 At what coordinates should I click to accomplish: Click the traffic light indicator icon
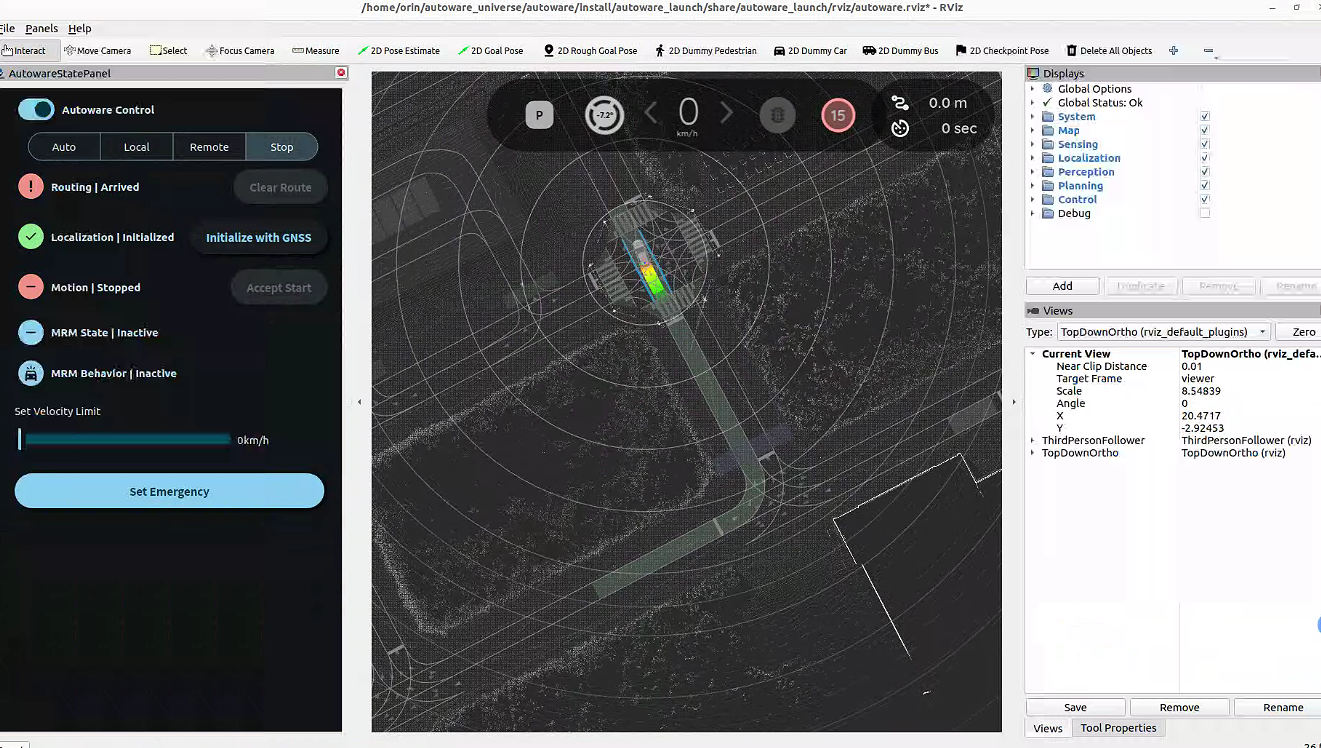pyautogui.click(x=777, y=115)
